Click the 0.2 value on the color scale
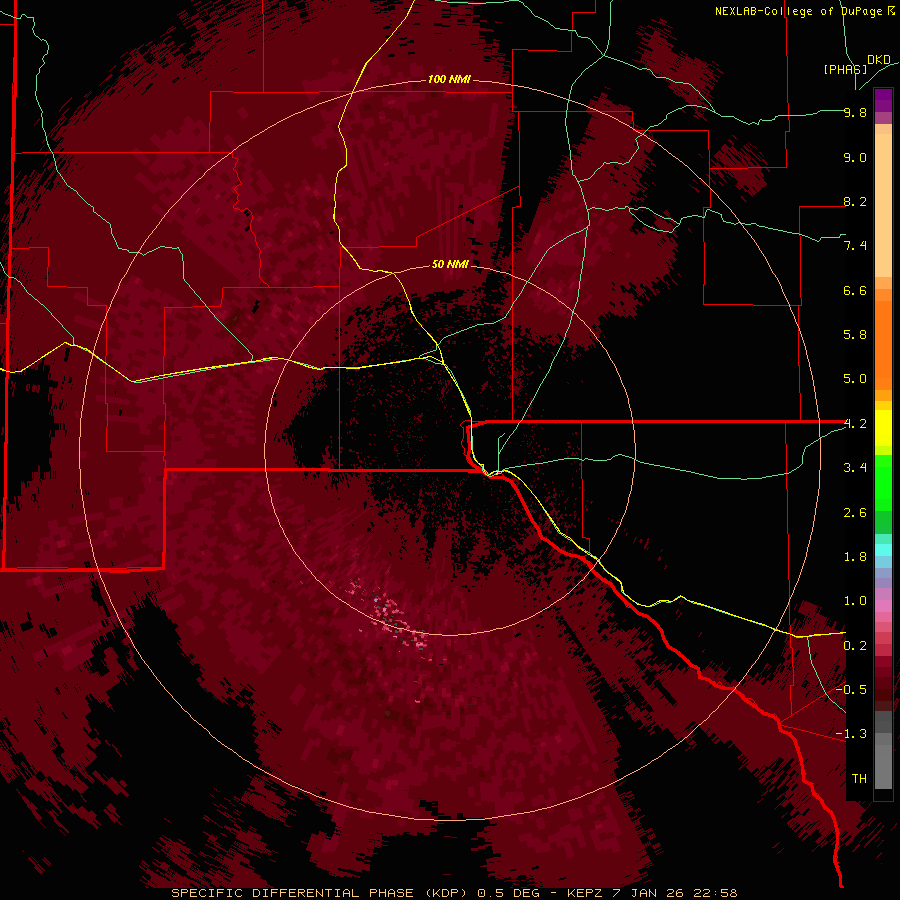 tap(855, 646)
